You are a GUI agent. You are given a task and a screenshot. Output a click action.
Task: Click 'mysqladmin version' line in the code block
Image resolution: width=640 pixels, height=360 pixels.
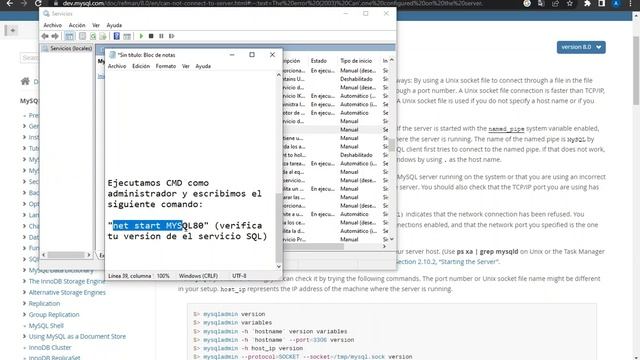(x=234, y=314)
